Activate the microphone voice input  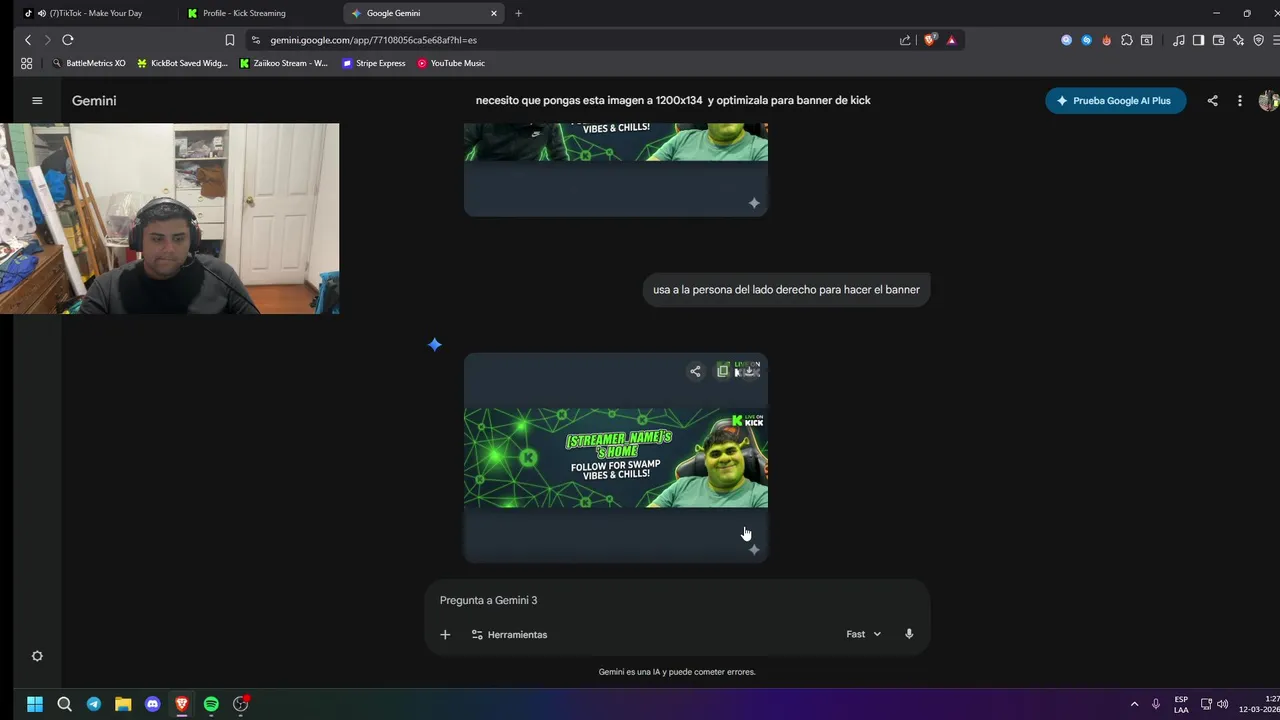pos(909,634)
